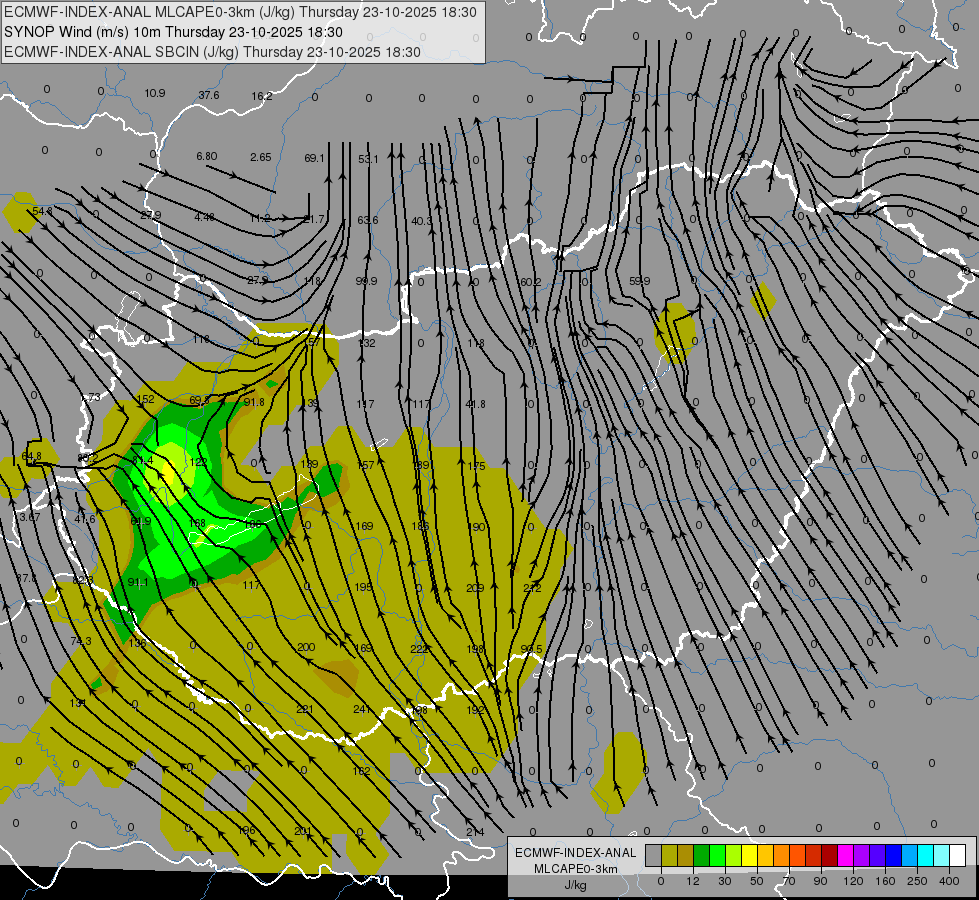979x900 pixels.
Task: Click the bright green legend swatch
Action: tap(717, 855)
